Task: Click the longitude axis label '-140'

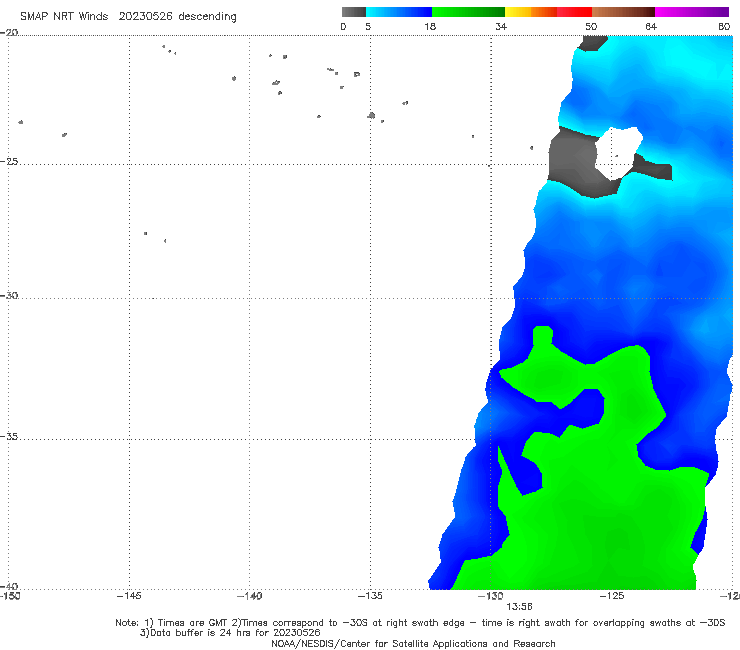Action: point(249,596)
